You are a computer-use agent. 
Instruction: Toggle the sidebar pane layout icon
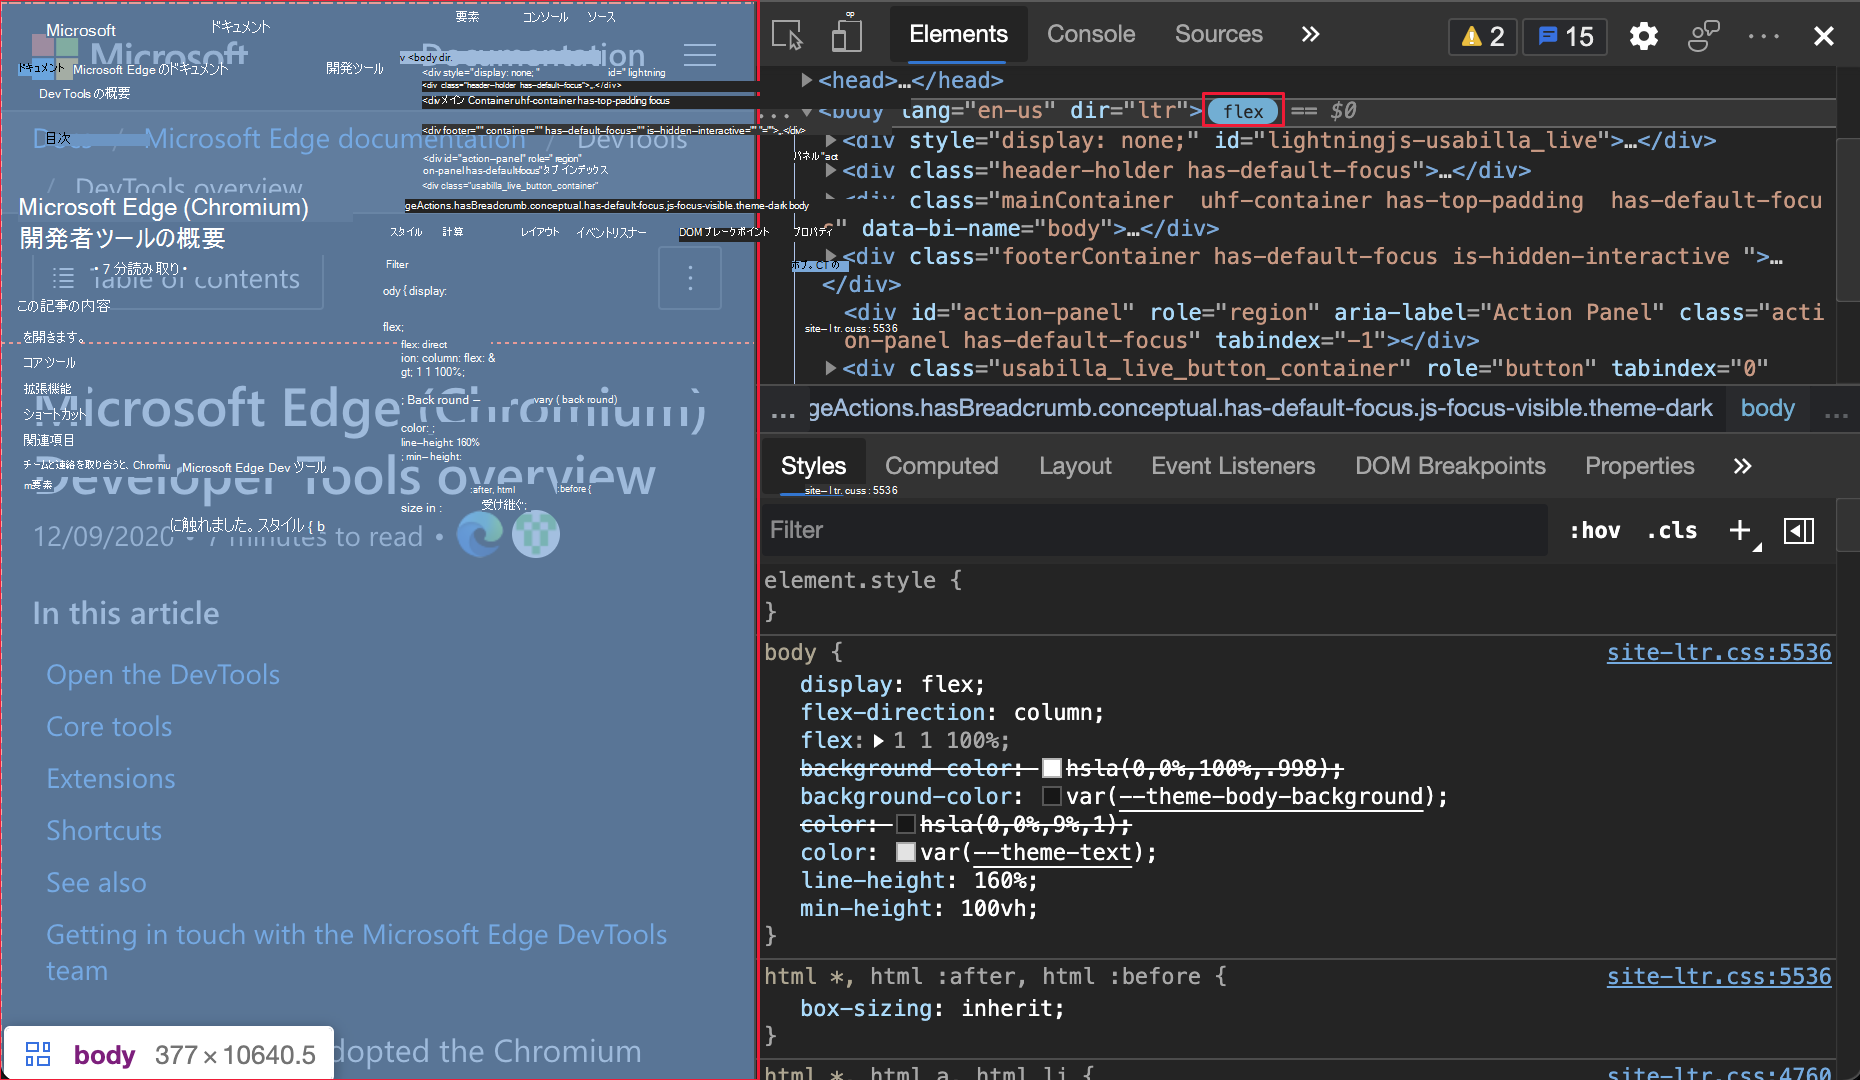(1798, 531)
